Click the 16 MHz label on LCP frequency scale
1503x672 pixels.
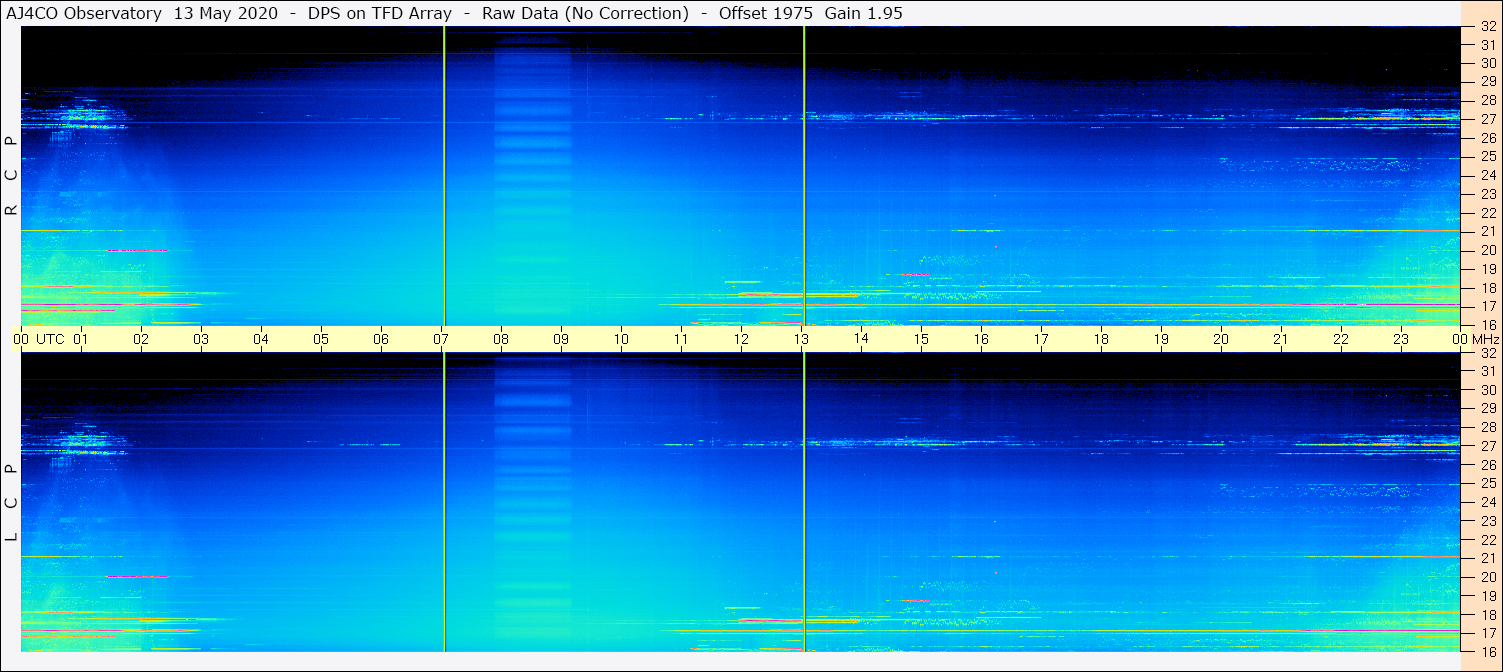(x=1488, y=651)
